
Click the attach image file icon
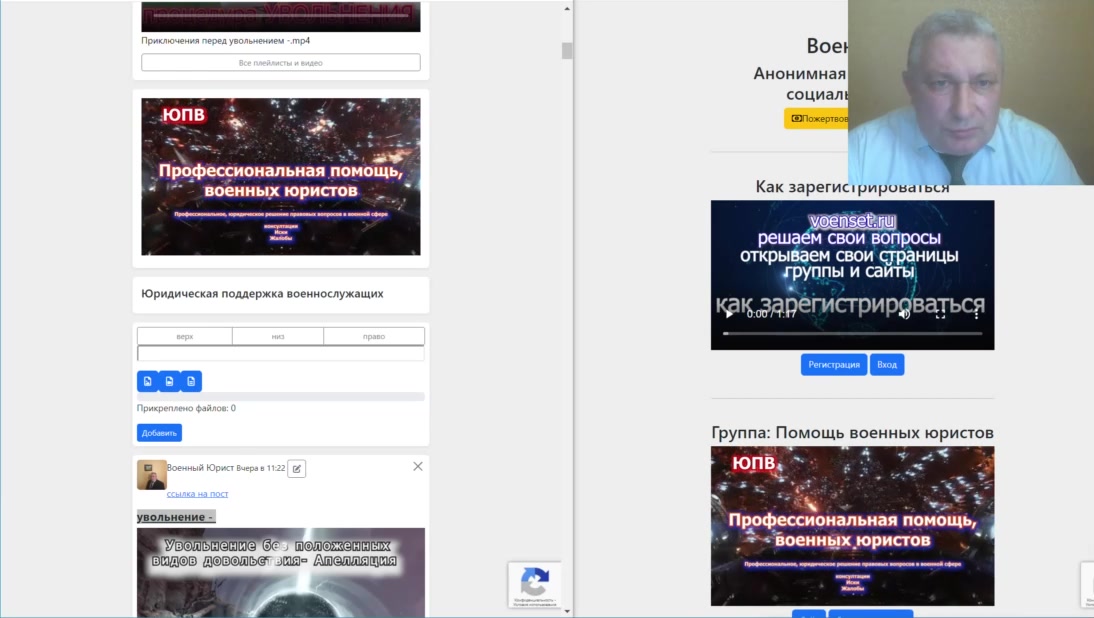point(147,381)
